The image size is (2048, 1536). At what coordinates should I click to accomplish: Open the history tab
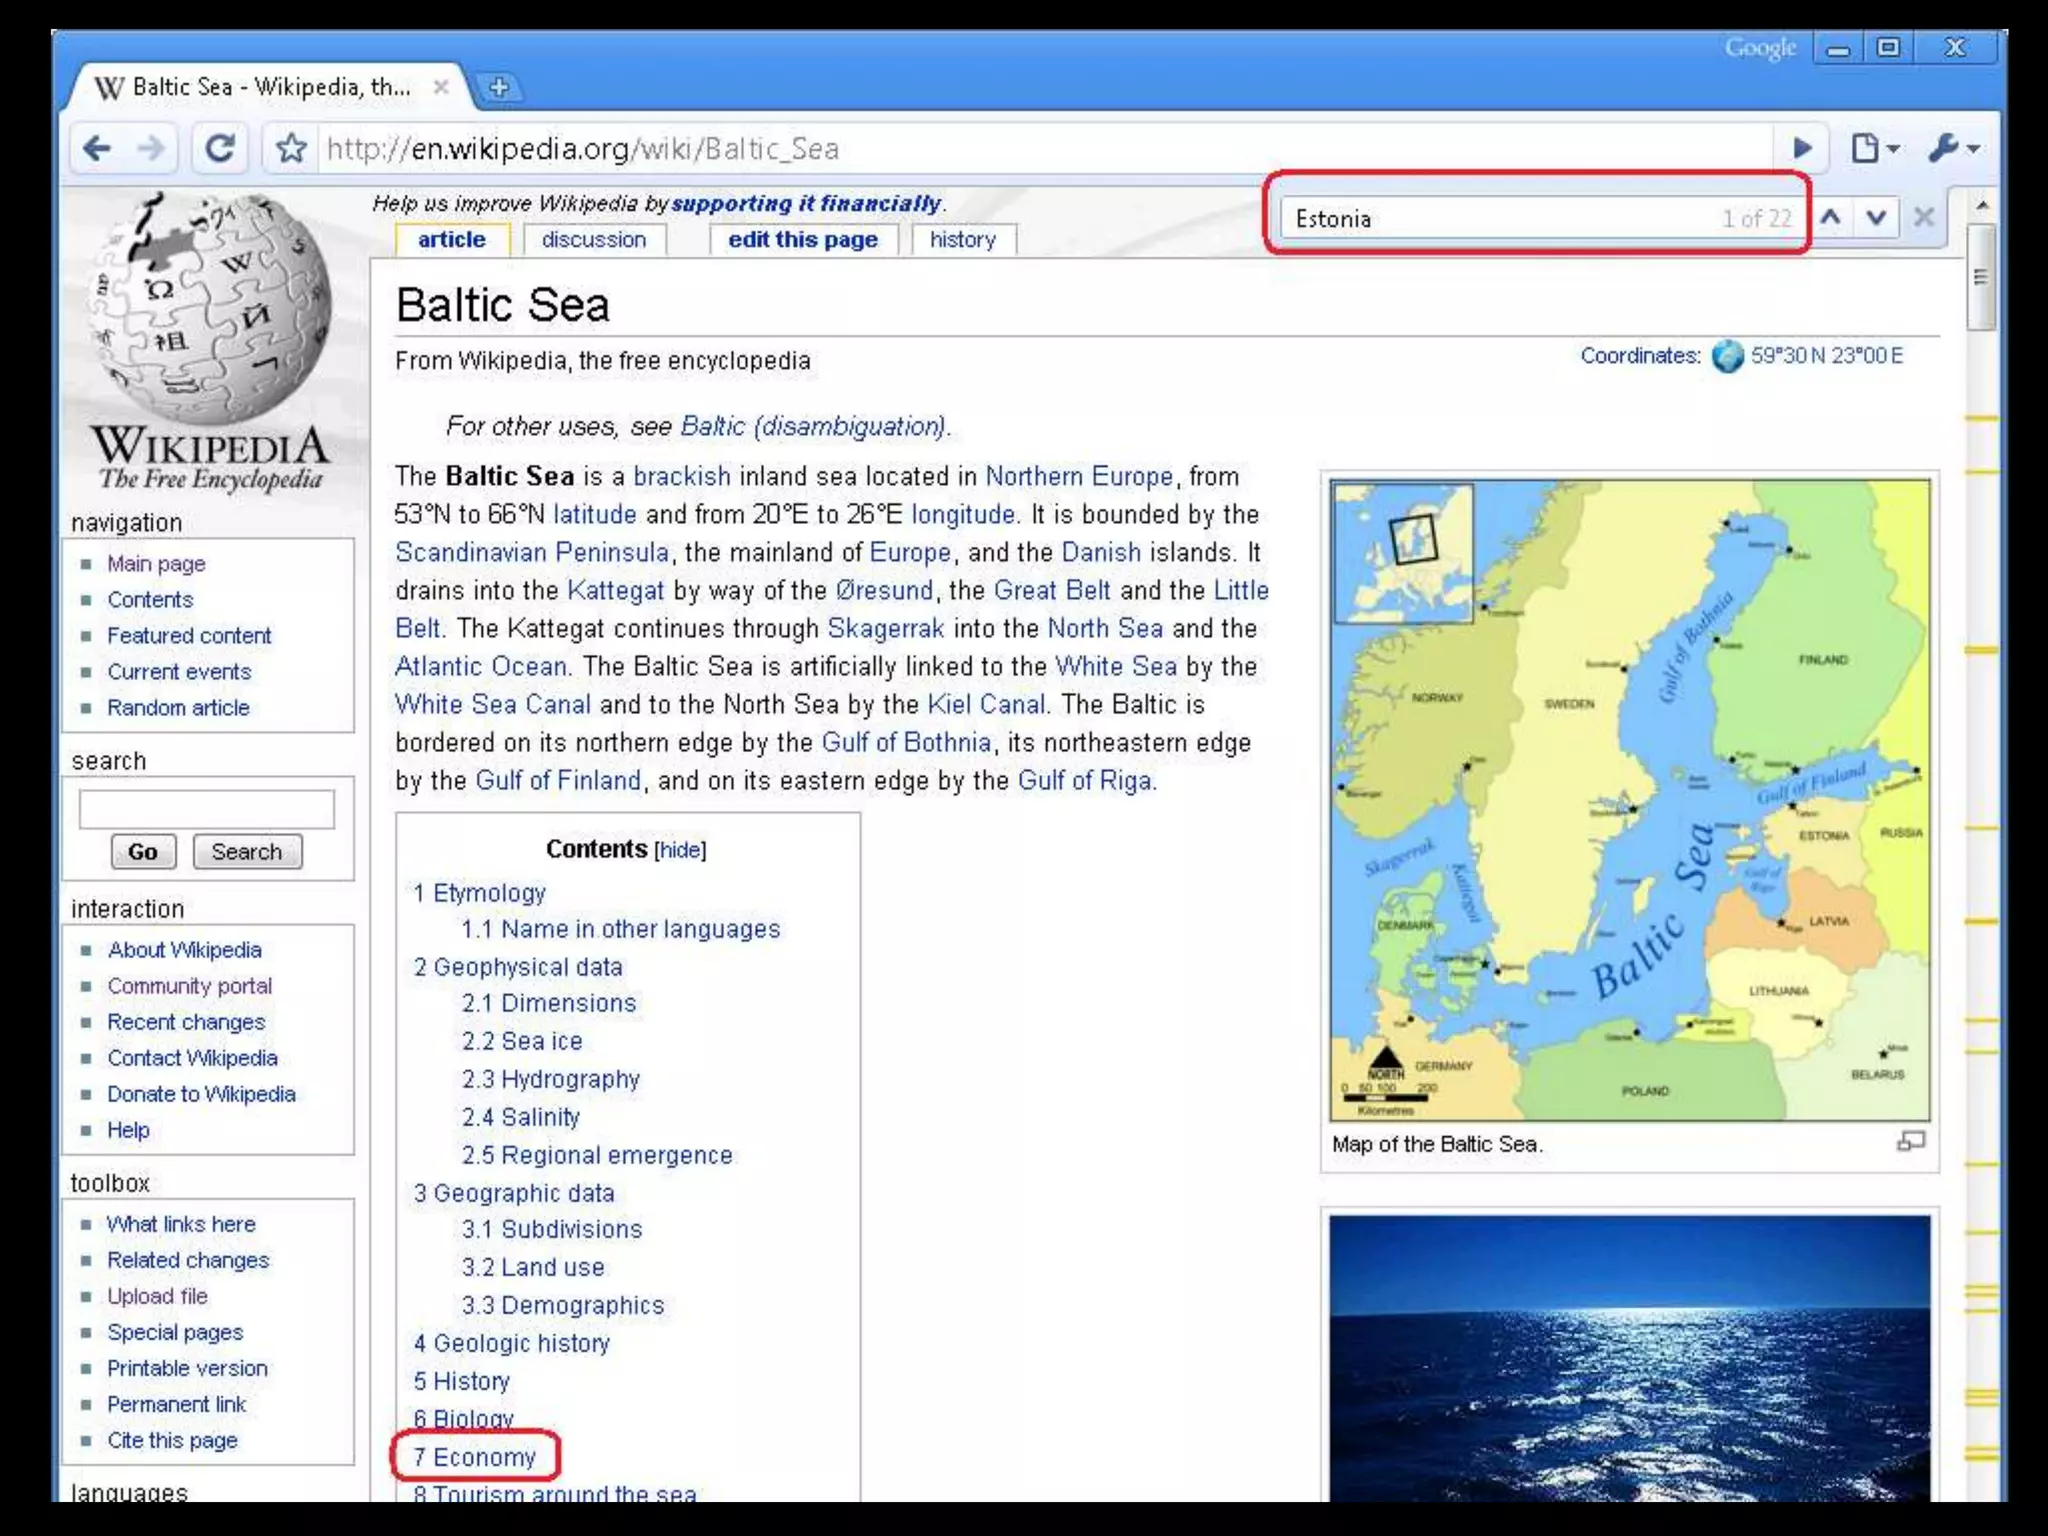(963, 240)
